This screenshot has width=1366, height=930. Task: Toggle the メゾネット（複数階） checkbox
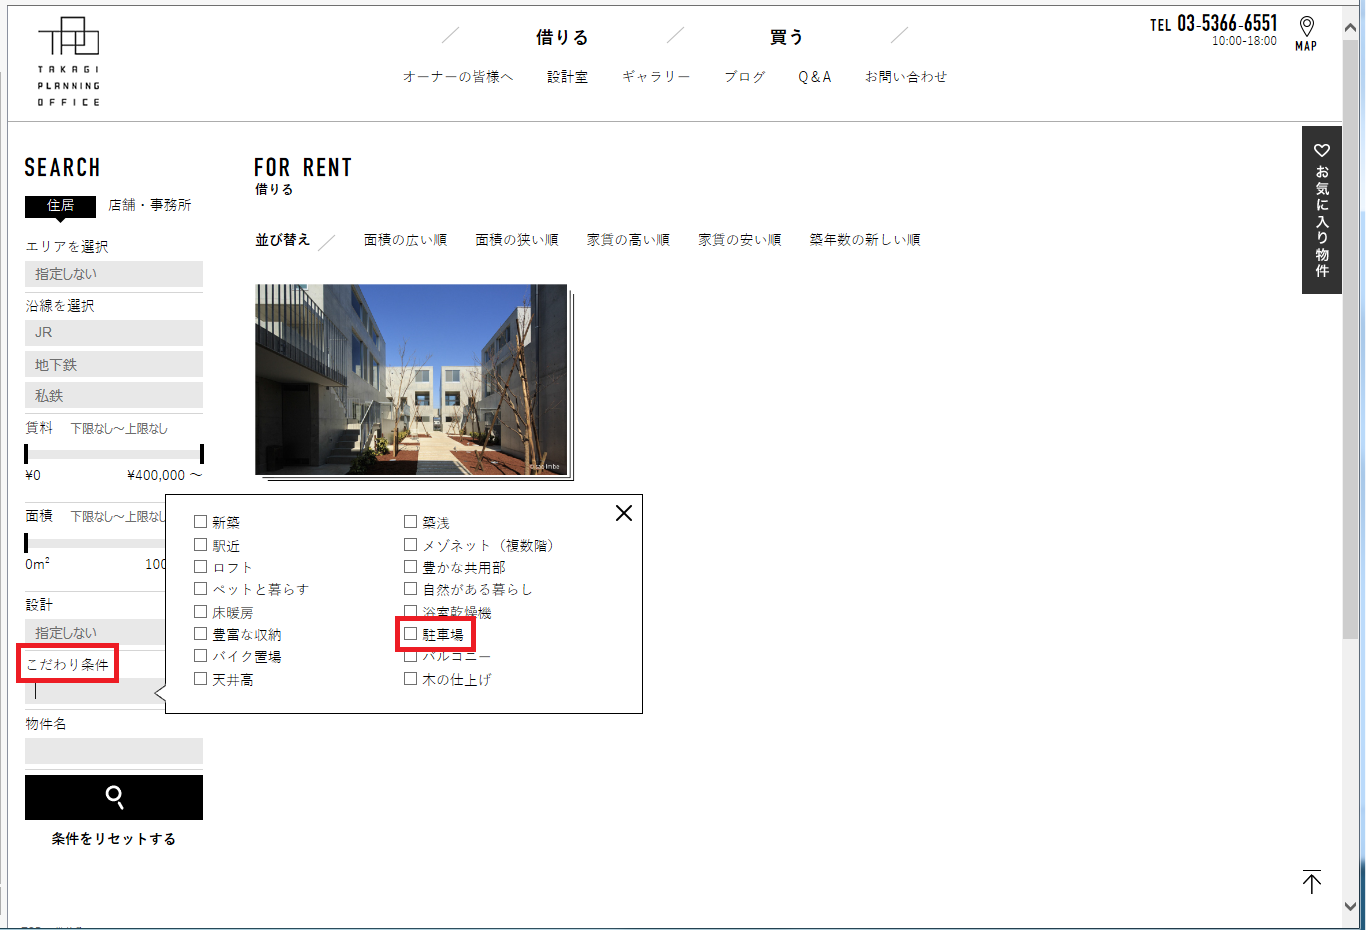click(410, 545)
